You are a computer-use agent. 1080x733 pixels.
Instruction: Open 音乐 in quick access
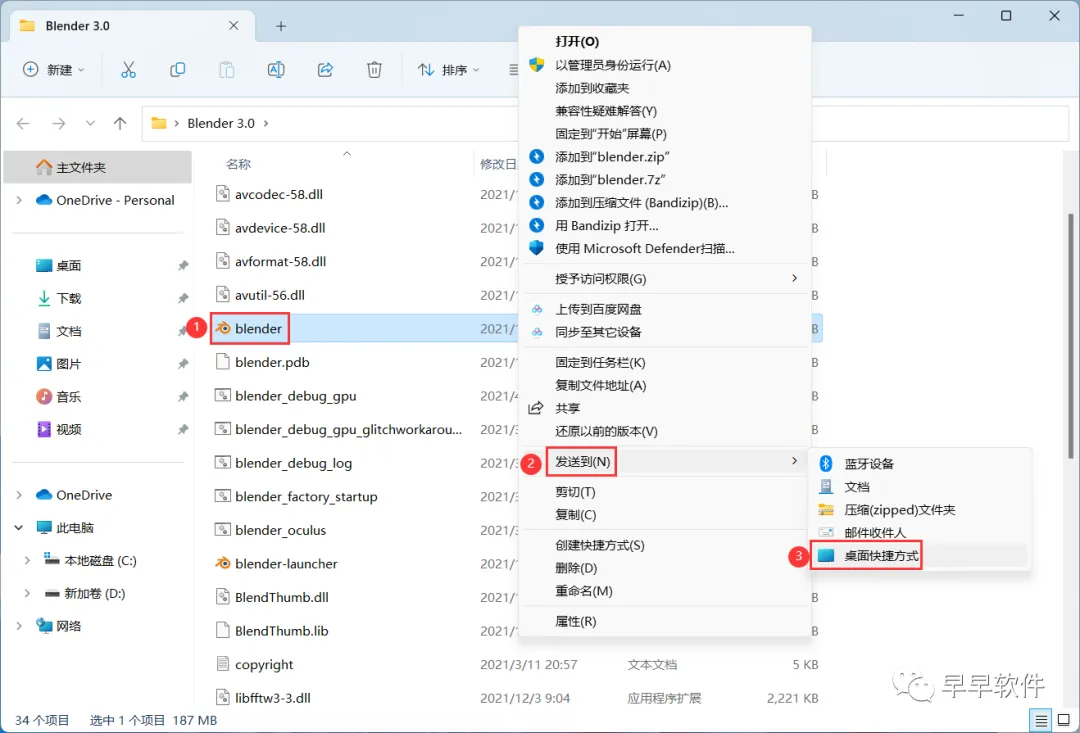(x=68, y=397)
